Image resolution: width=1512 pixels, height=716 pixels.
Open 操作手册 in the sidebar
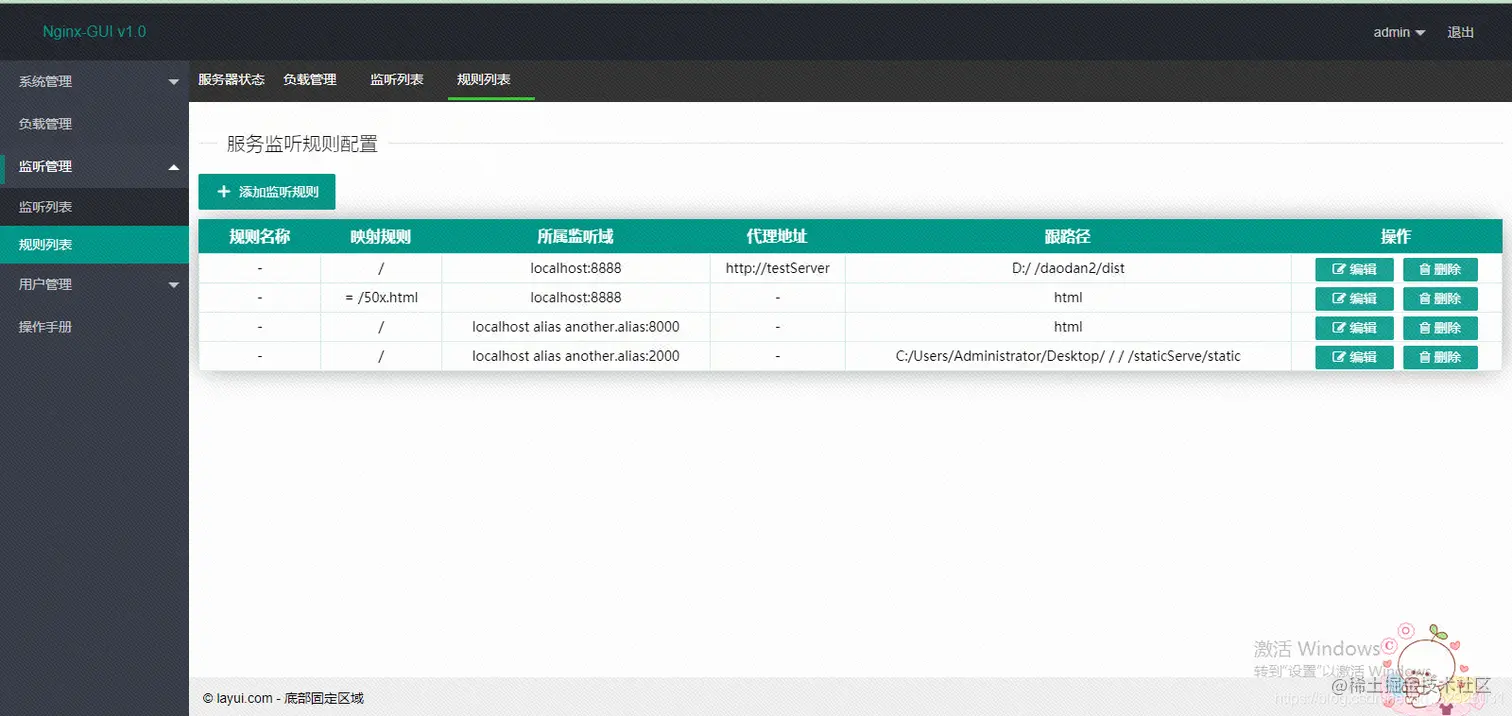[95, 327]
